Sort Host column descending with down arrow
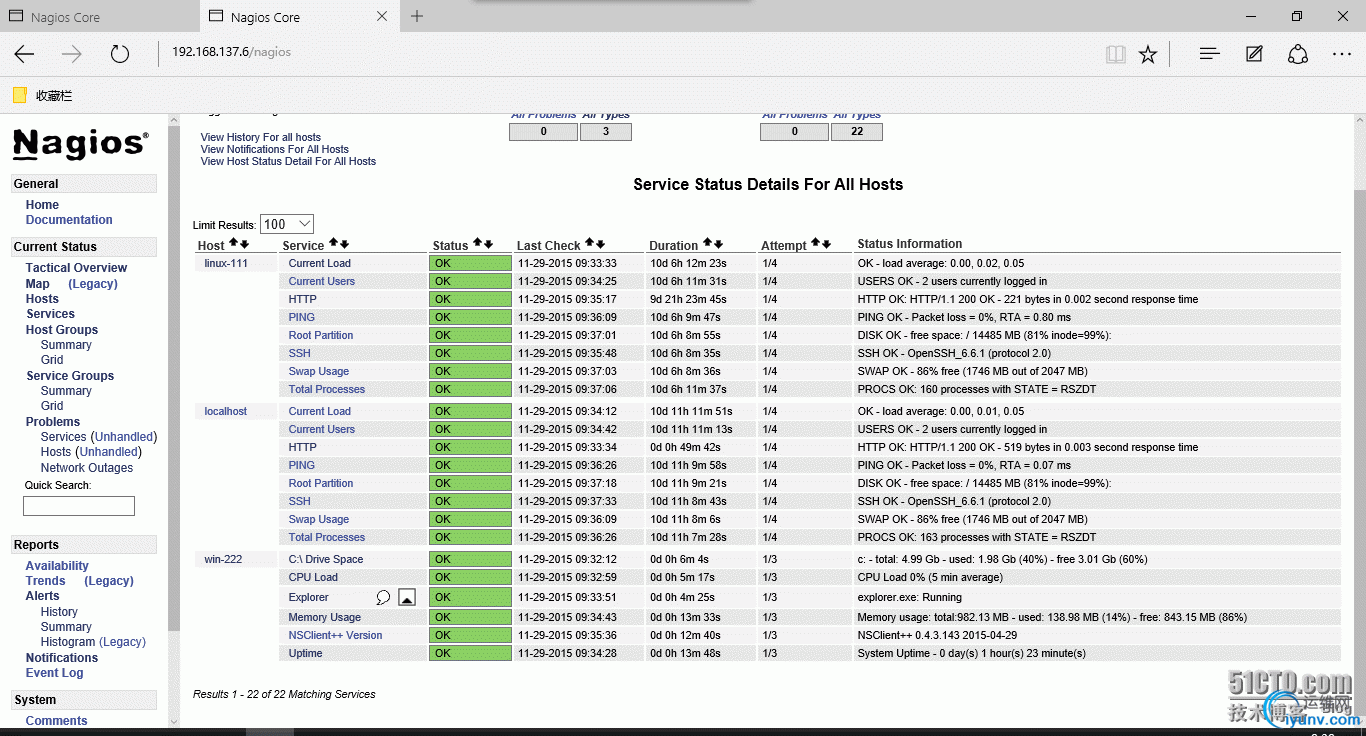The image size is (1366, 736). 244,243
